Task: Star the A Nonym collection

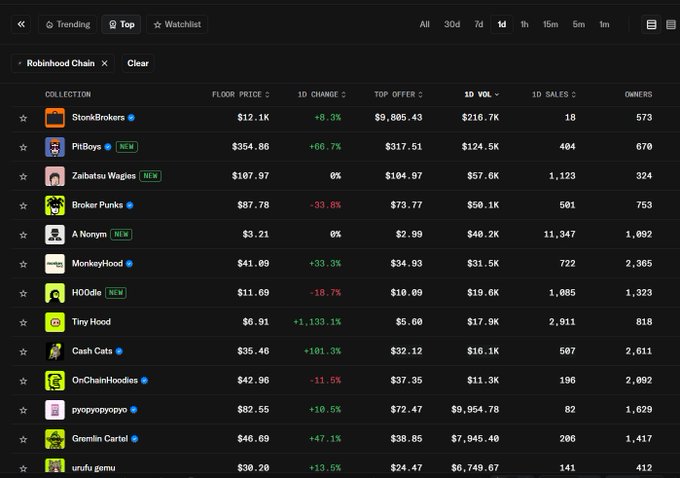Action: (23, 235)
